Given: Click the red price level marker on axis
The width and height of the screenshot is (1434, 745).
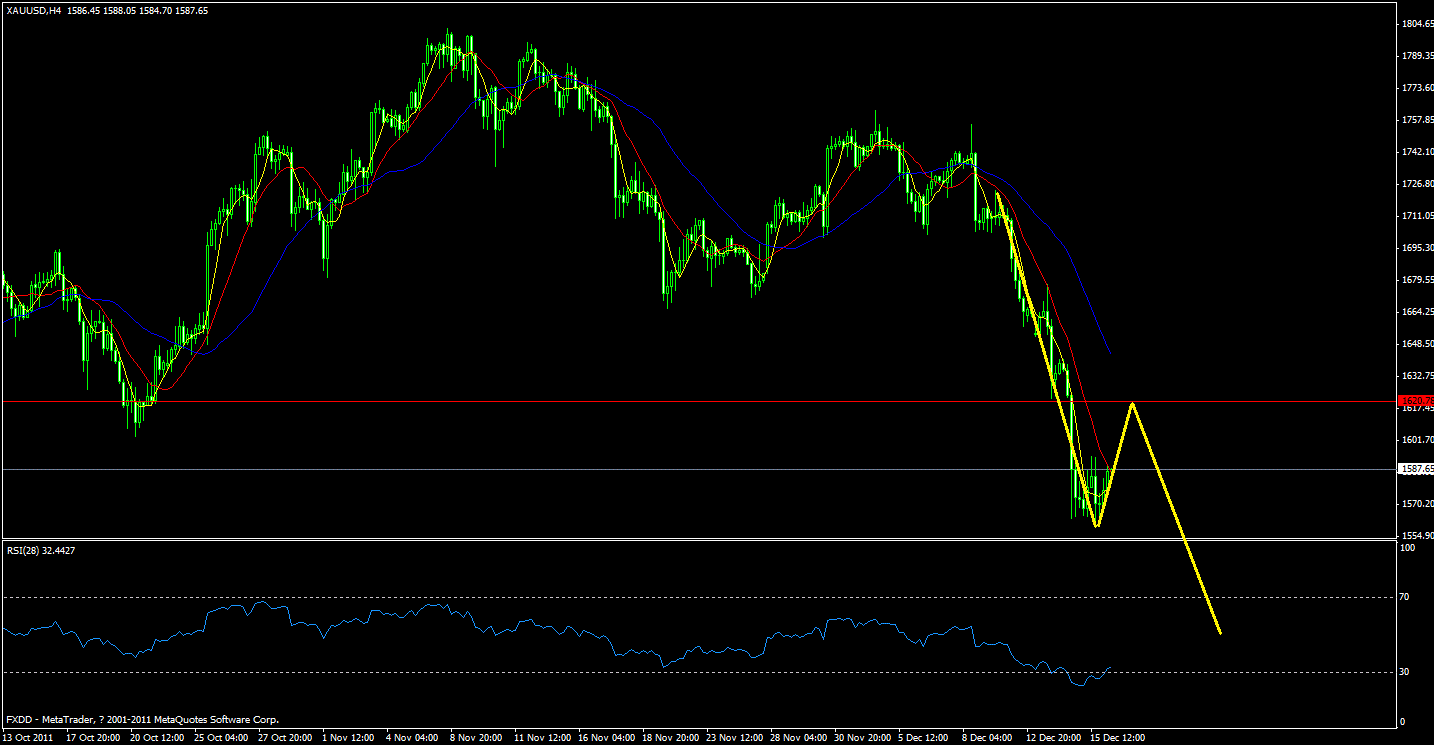Looking at the screenshot, I should pyautogui.click(x=1415, y=400).
